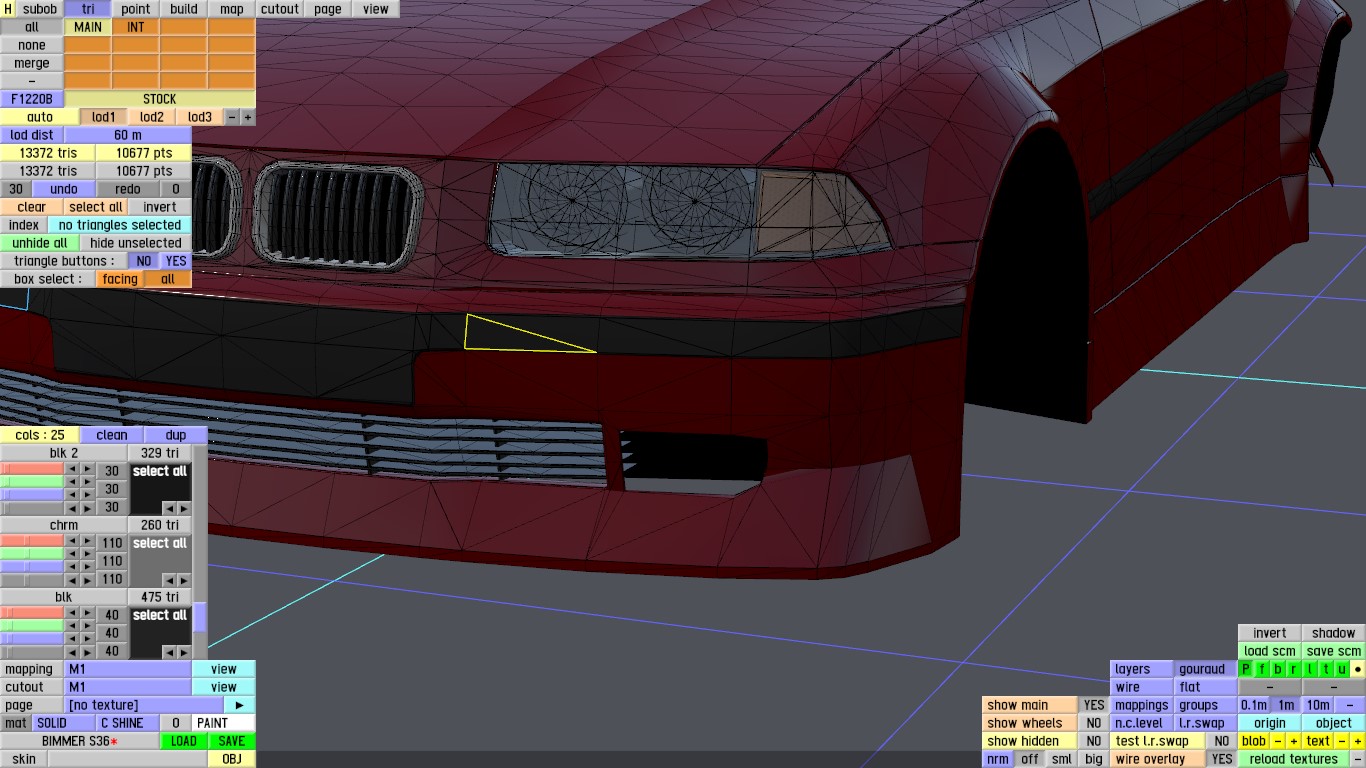Viewport: 1366px width, 768px height.
Task: Set box select mode to all
Action: [168, 279]
